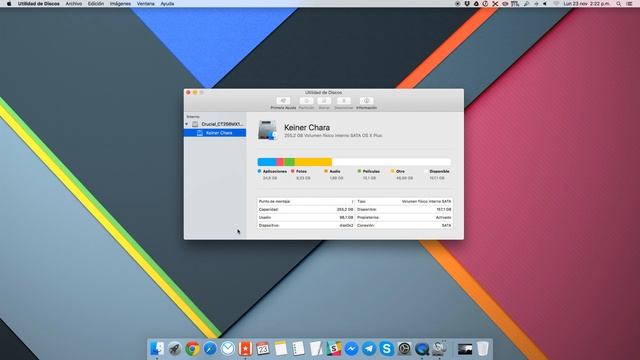Image resolution: width=640 pixels, height=360 pixels.
Task: Launch Skype from the Dock
Action: coord(387,349)
